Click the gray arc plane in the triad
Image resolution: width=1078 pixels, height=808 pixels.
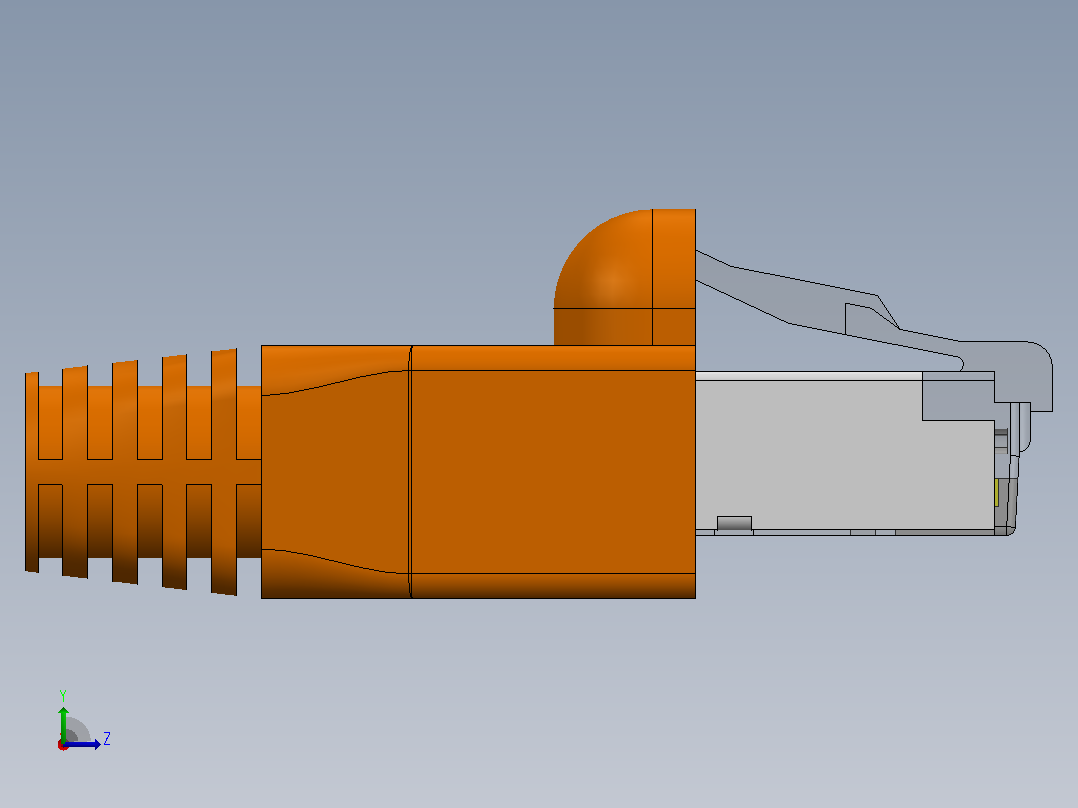[x=77, y=730]
